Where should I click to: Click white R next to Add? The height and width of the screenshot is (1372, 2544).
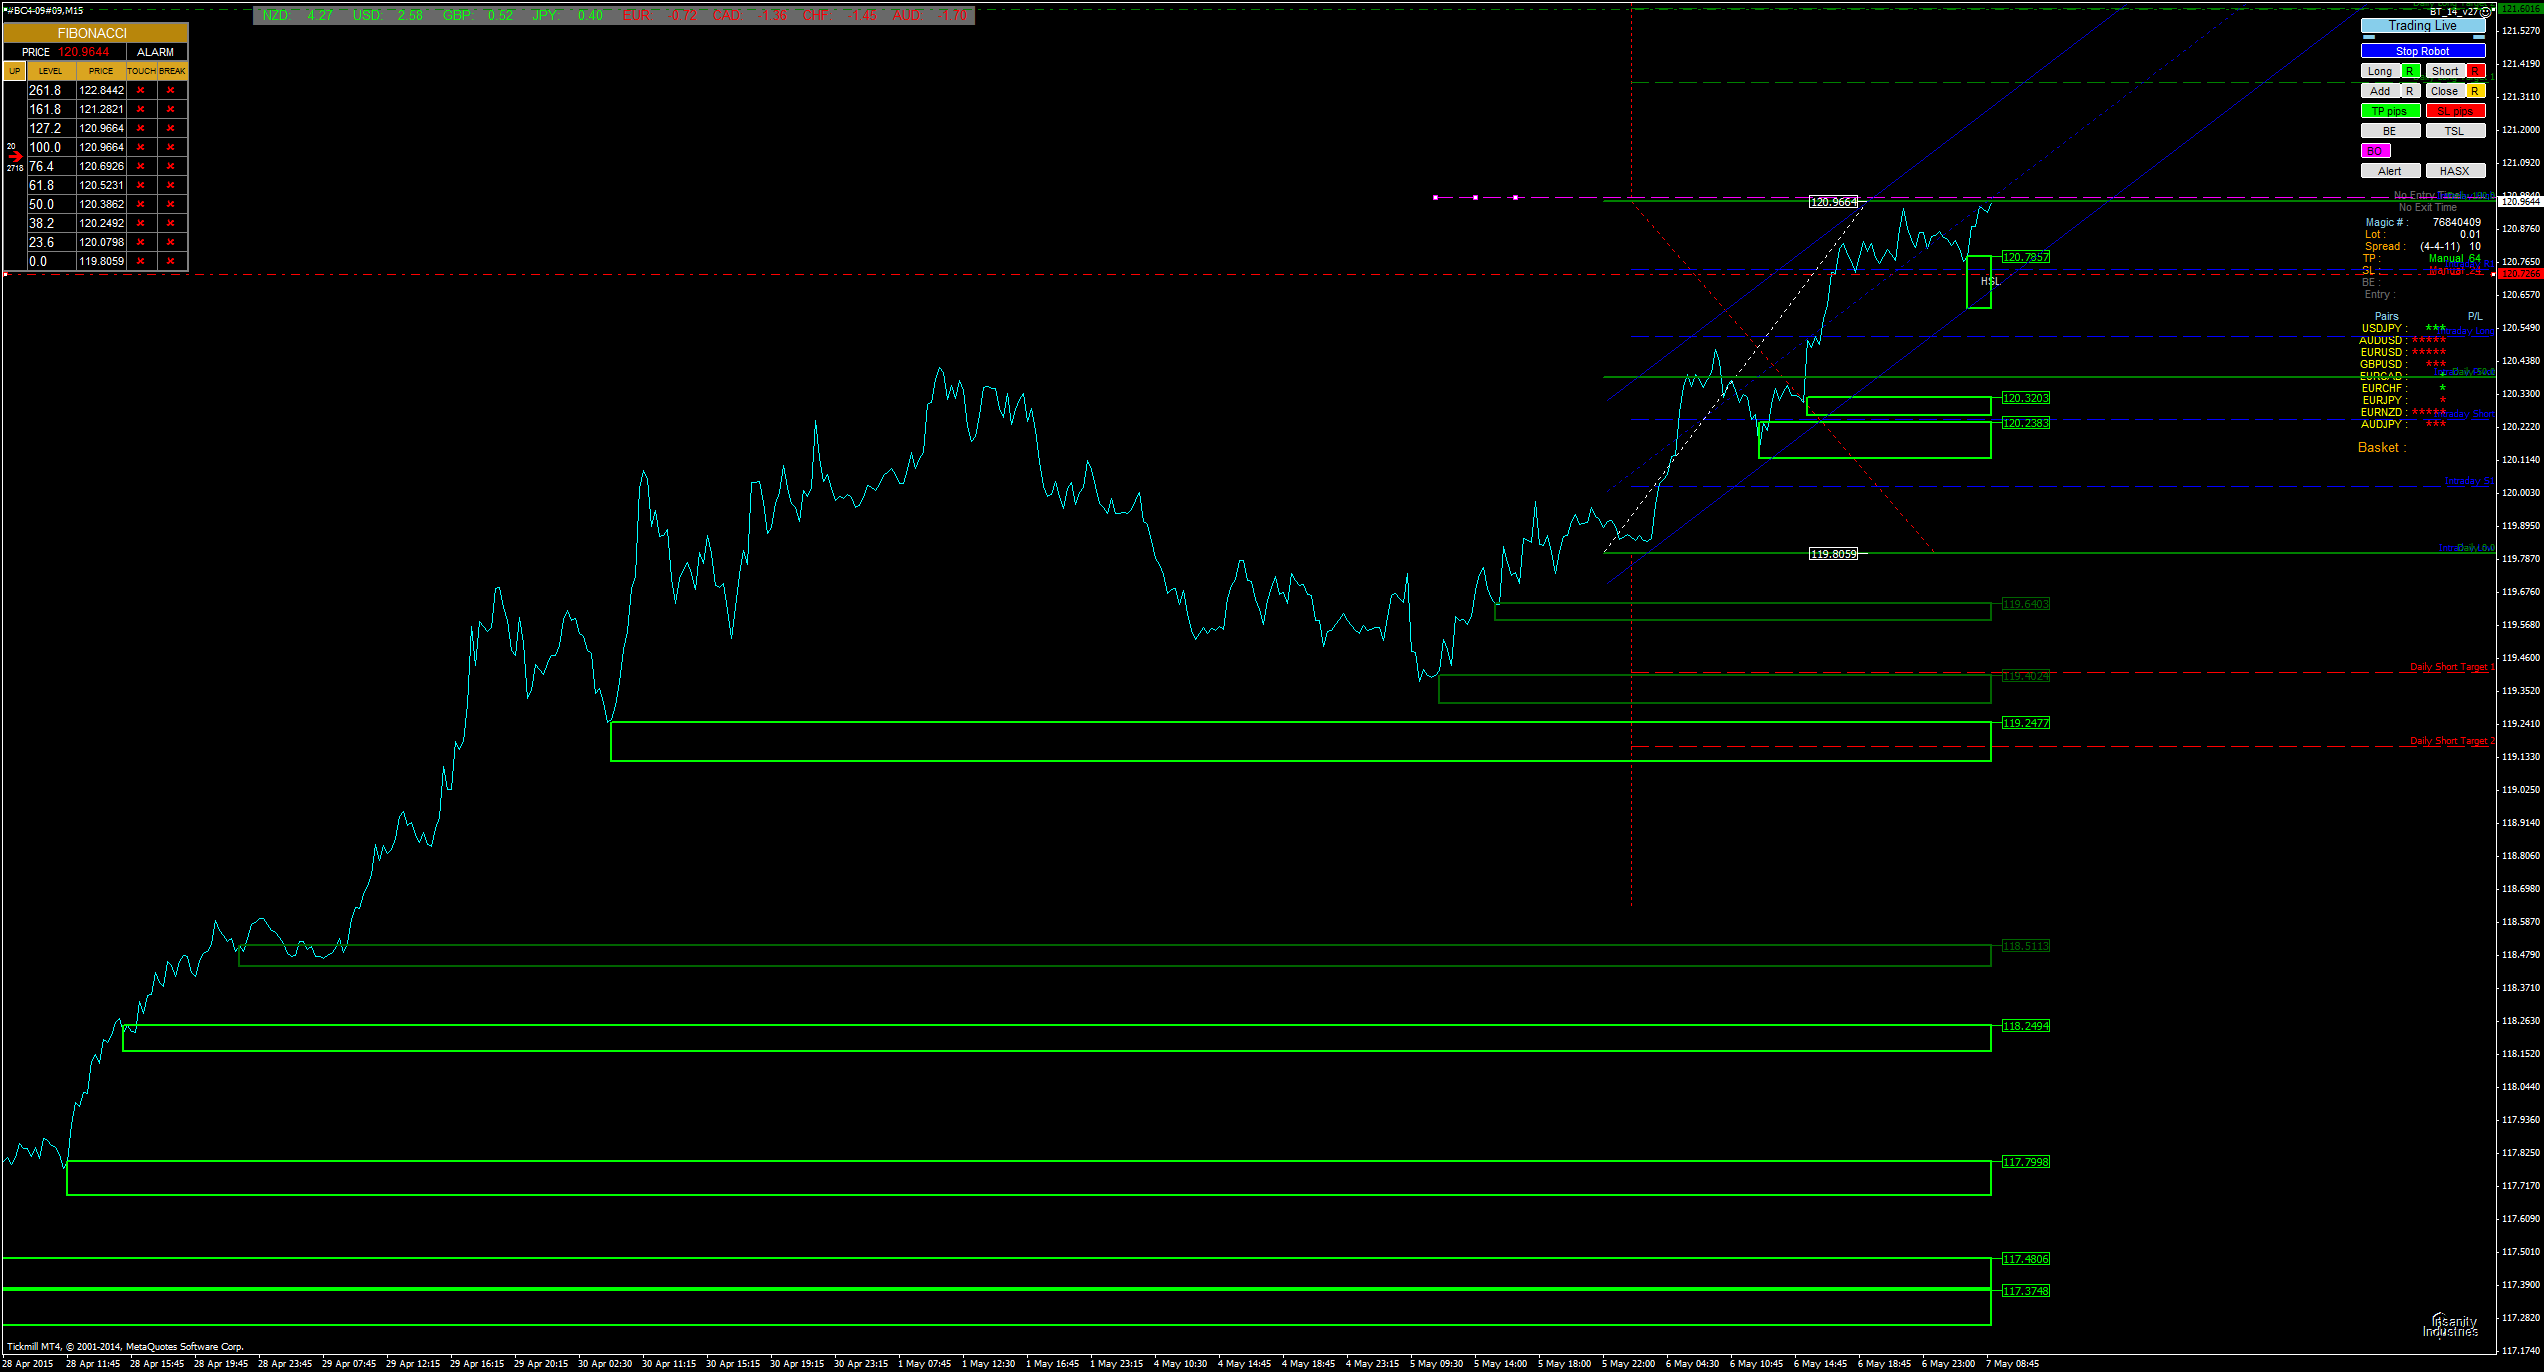2411,91
